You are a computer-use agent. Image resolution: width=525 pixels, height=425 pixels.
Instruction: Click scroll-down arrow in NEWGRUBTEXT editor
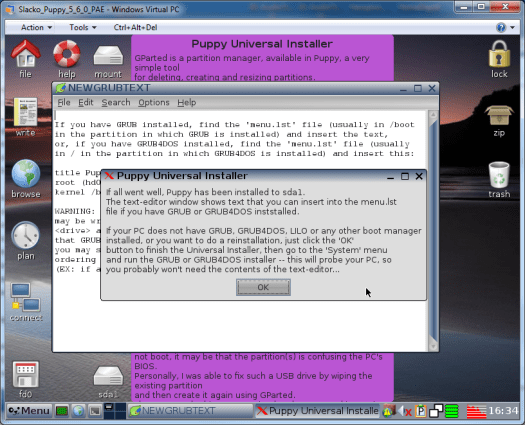pyautogui.click(x=433, y=347)
